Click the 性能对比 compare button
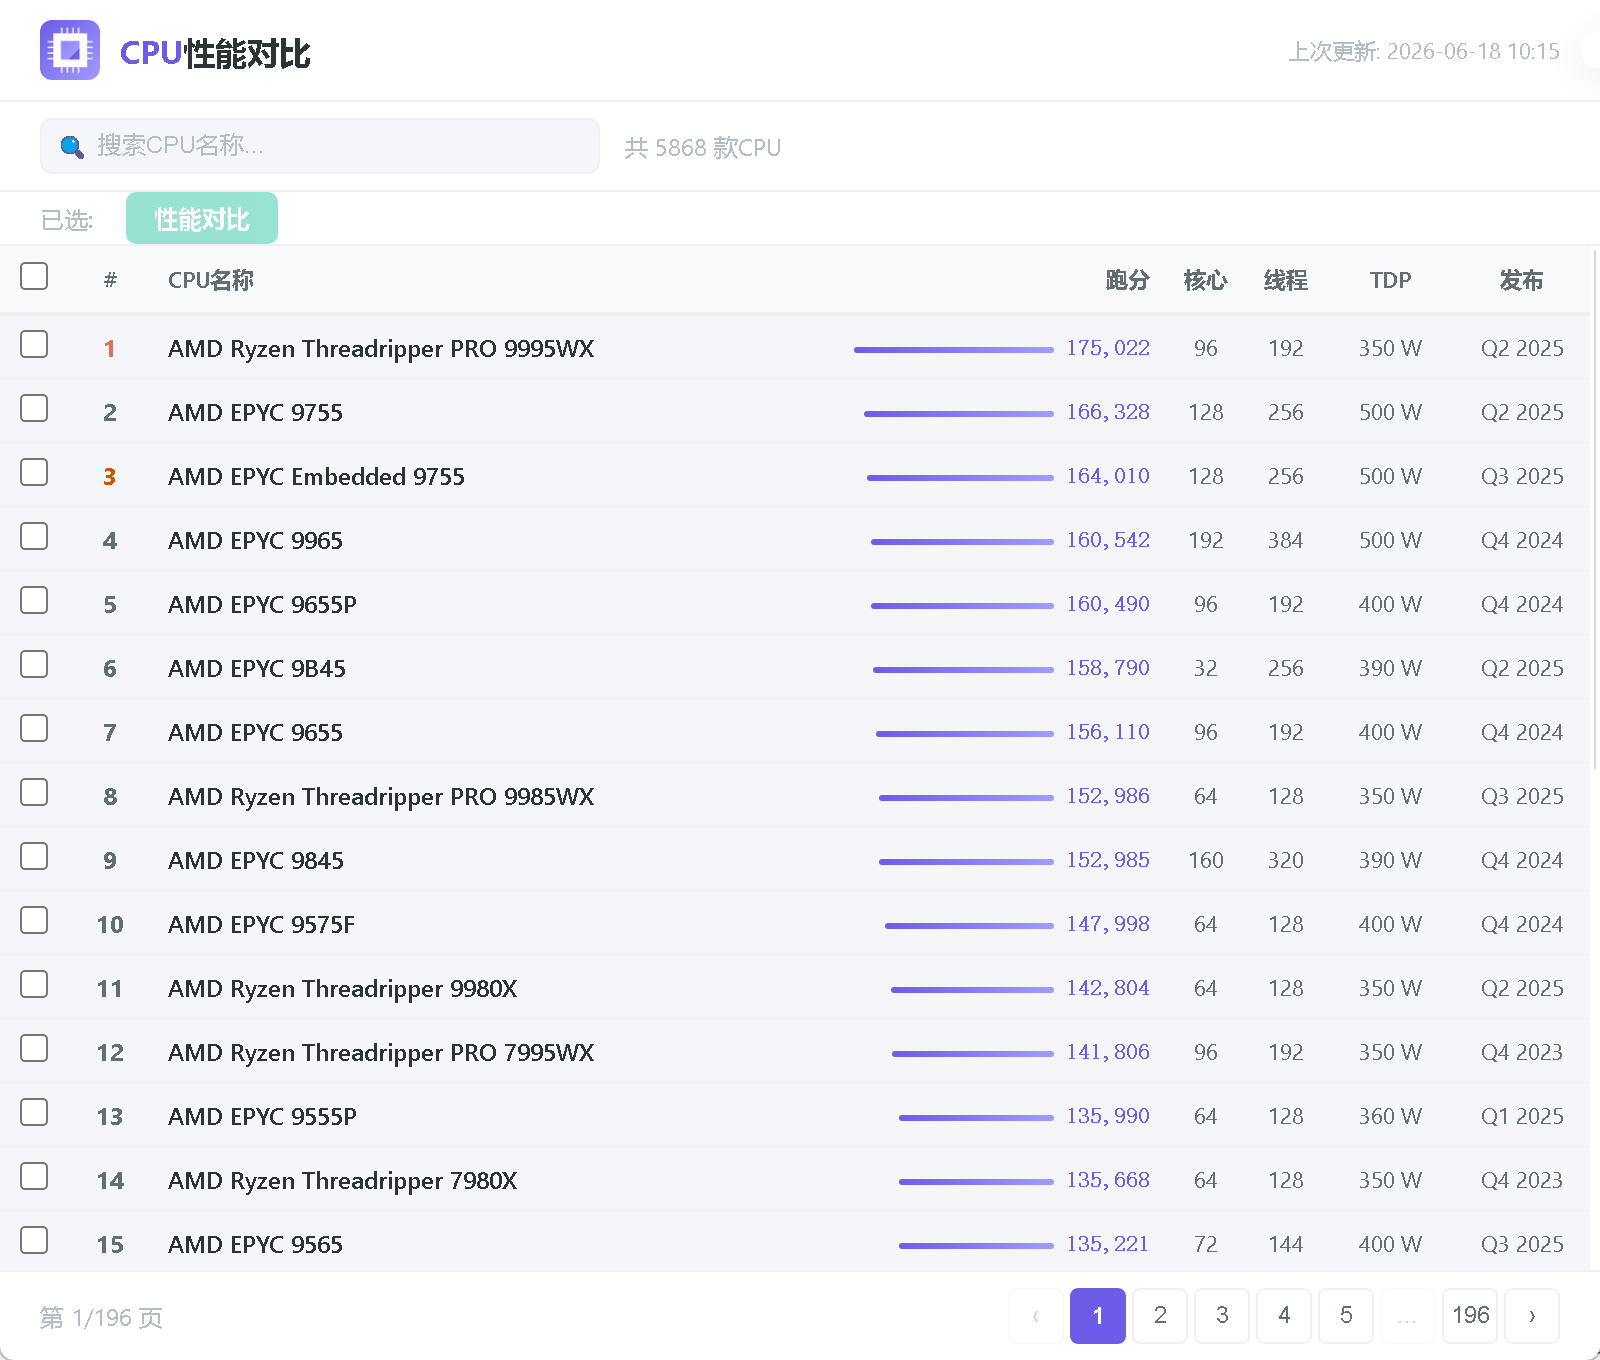This screenshot has height=1360, width=1600. tap(202, 218)
